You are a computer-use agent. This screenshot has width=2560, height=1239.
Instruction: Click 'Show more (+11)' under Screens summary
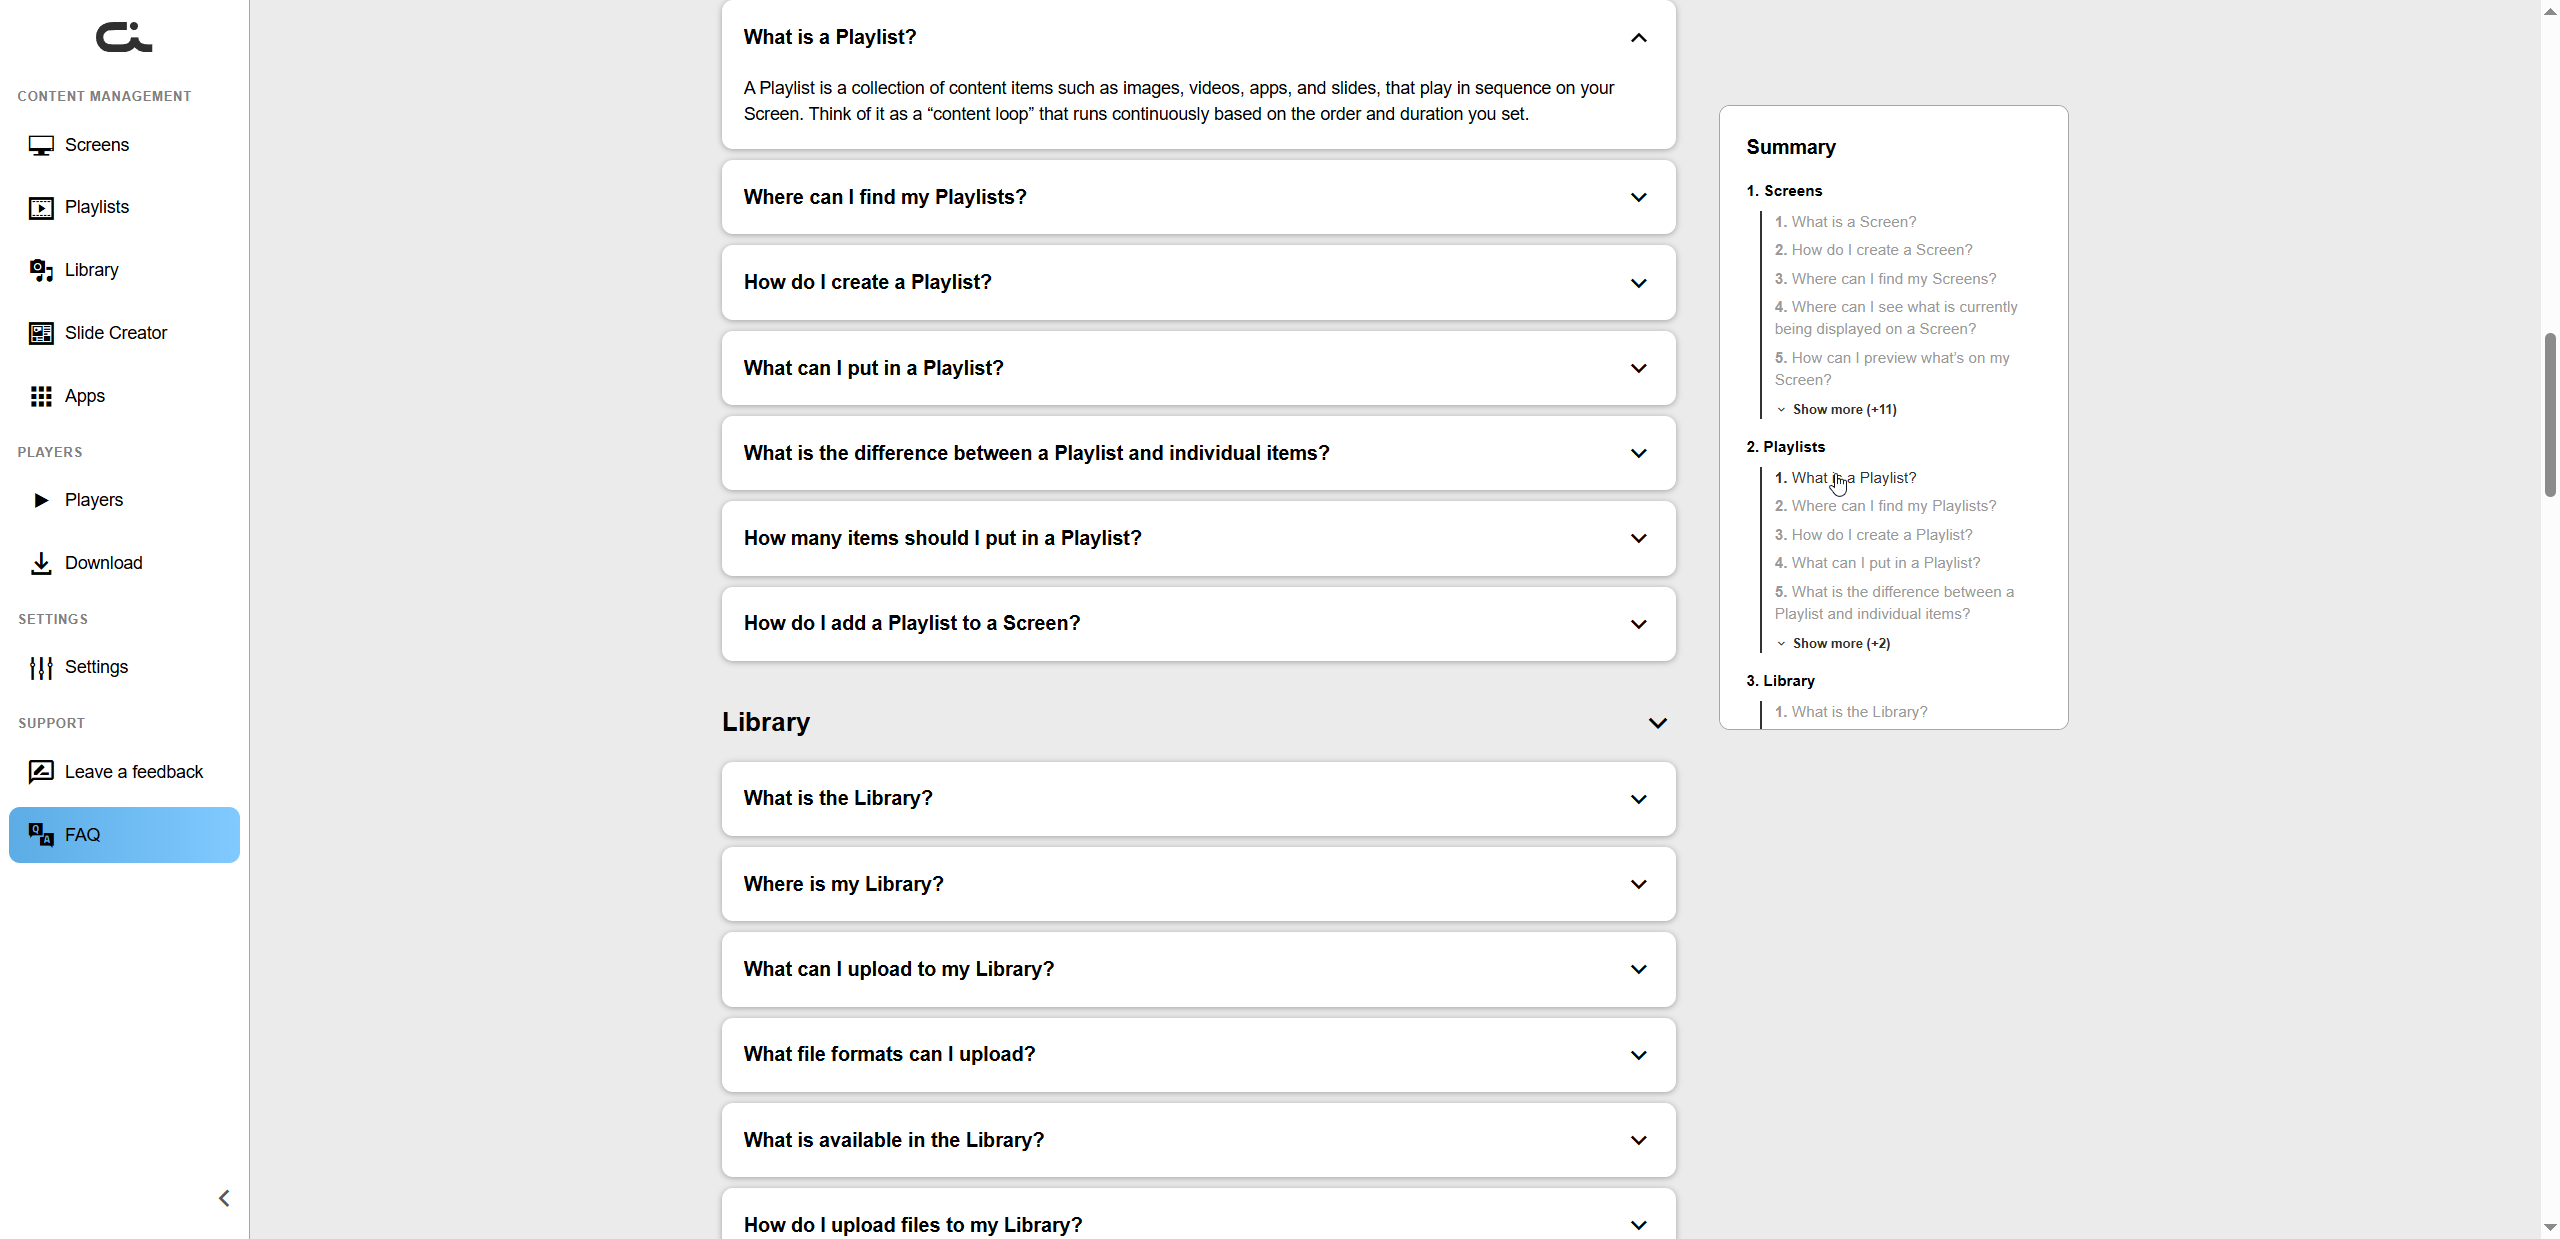click(1843, 409)
